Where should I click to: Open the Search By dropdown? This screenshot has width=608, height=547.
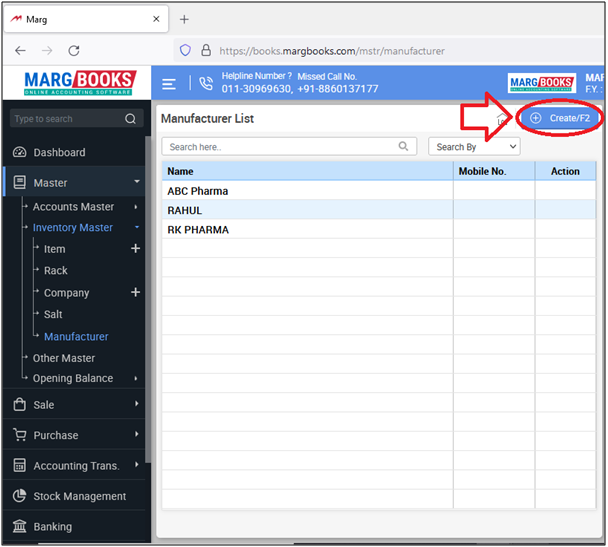pyautogui.click(x=474, y=147)
